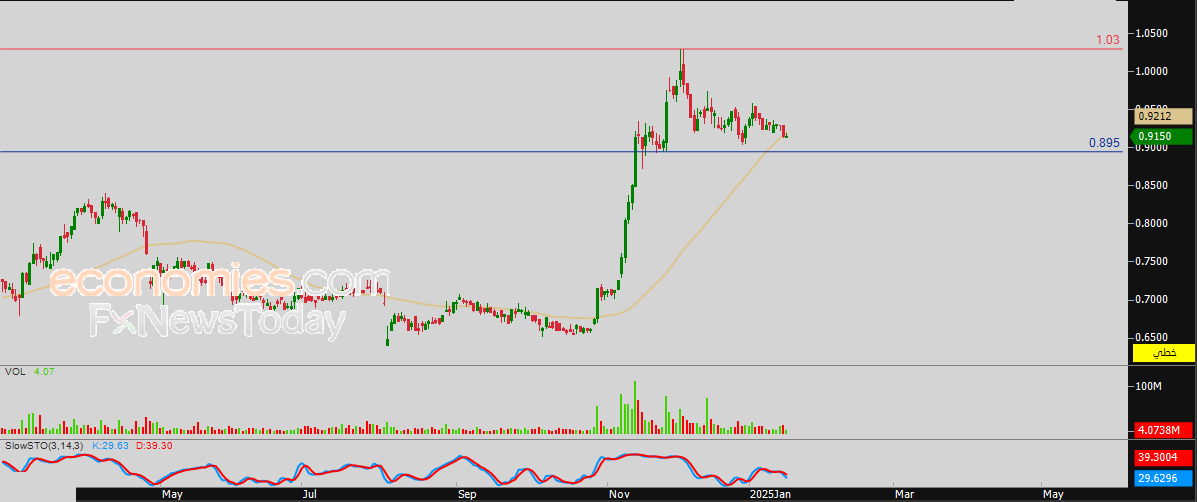Screen dimensions: 1197x502
Task: Click the yellow Arabic label button
Action: tap(1164, 352)
